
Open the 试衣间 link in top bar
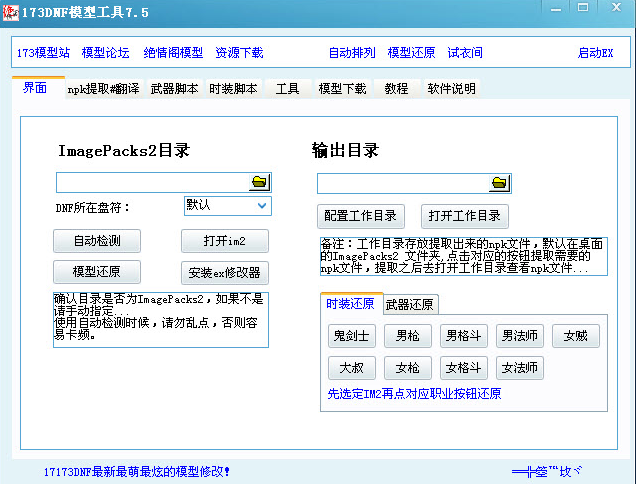click(x=464, y=53)
